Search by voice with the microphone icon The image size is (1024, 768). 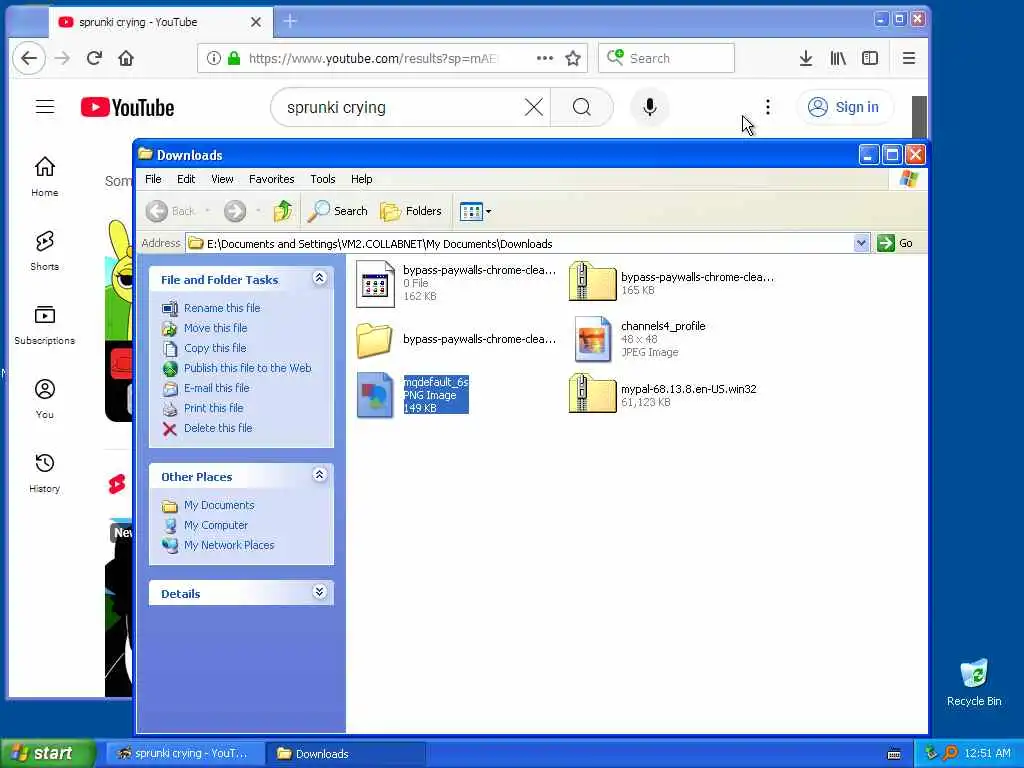pos(649,107)
